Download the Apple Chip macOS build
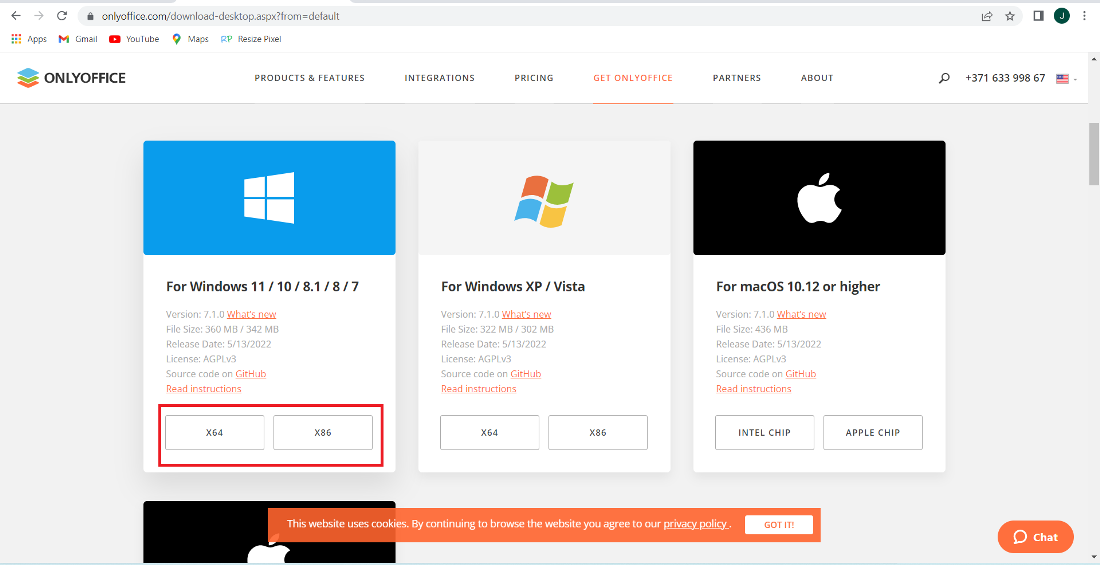Viewport: 1100px width, 565px height. pos(873,432)
